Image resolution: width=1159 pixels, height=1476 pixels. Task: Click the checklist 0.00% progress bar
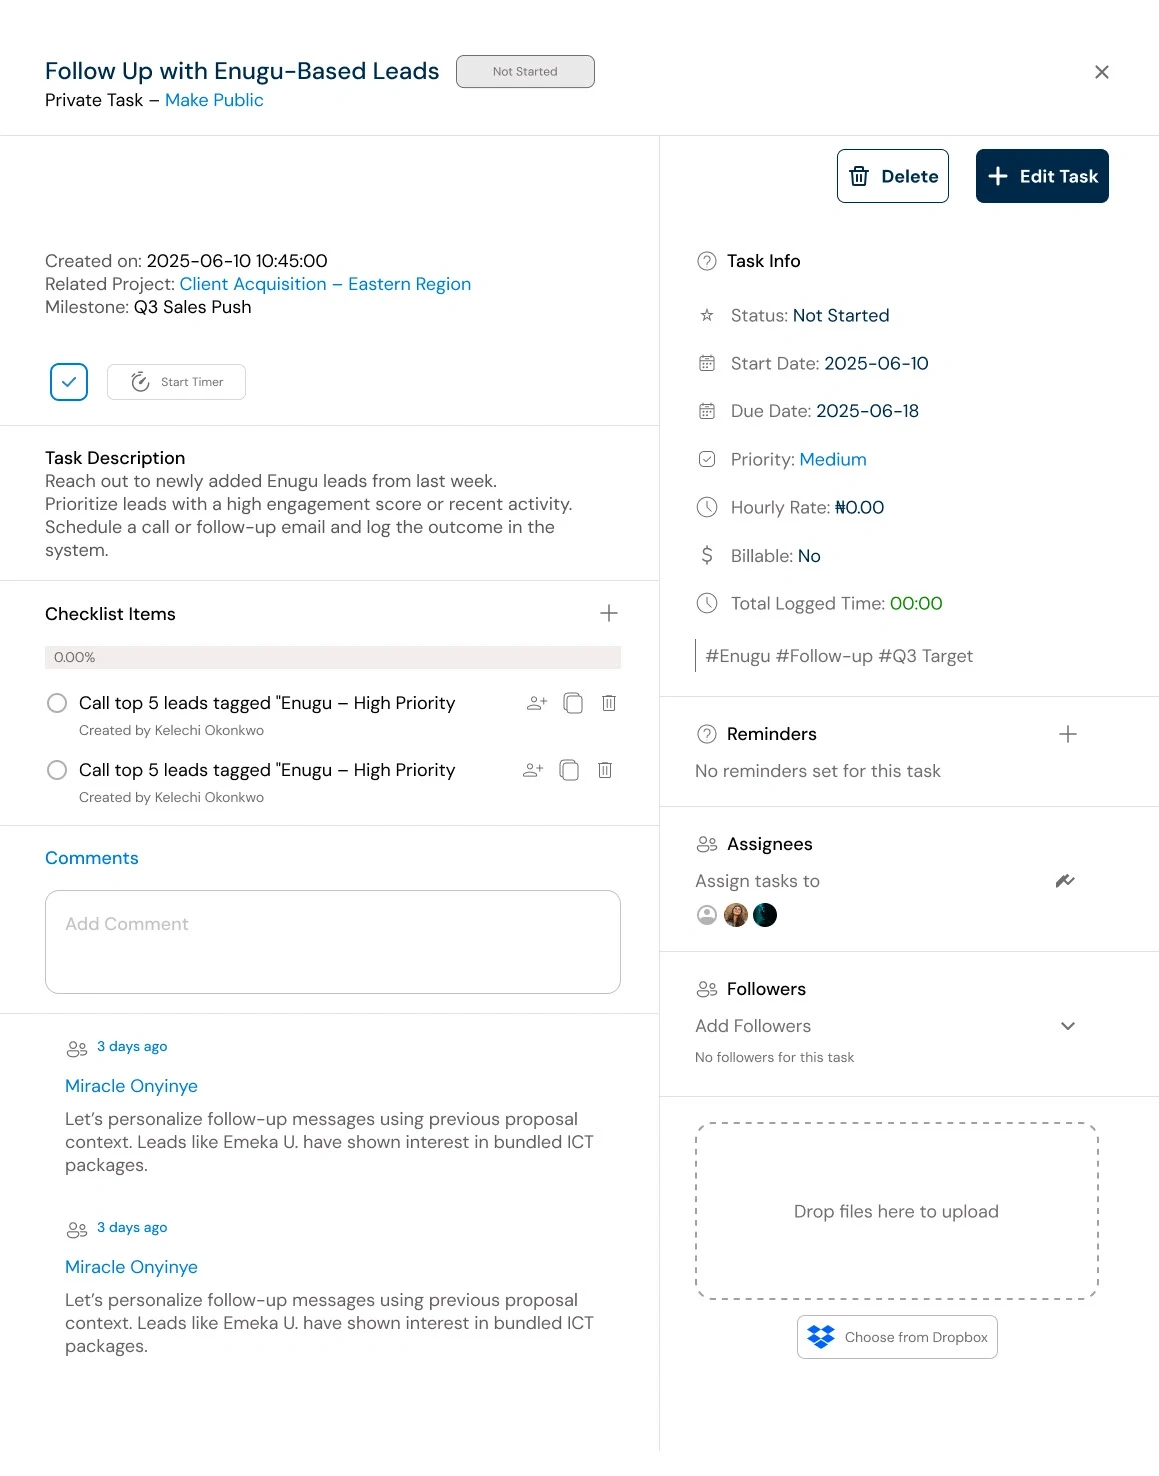(333, 657)
